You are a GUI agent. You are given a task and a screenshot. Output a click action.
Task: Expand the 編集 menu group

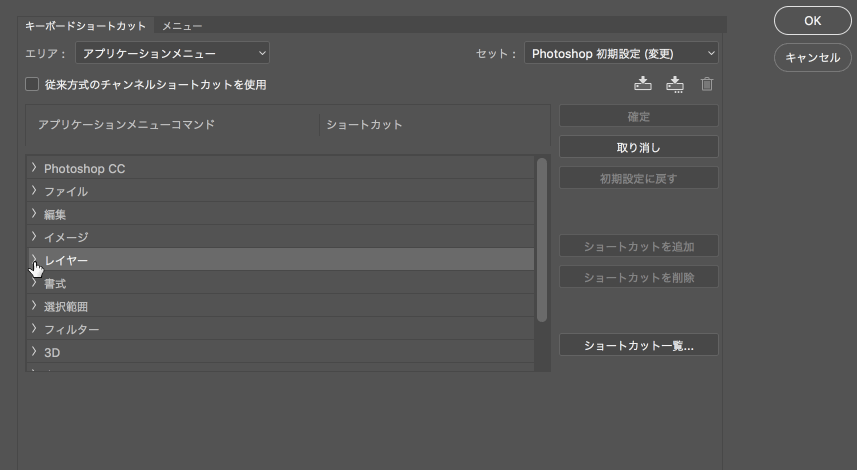pos(34,214)
